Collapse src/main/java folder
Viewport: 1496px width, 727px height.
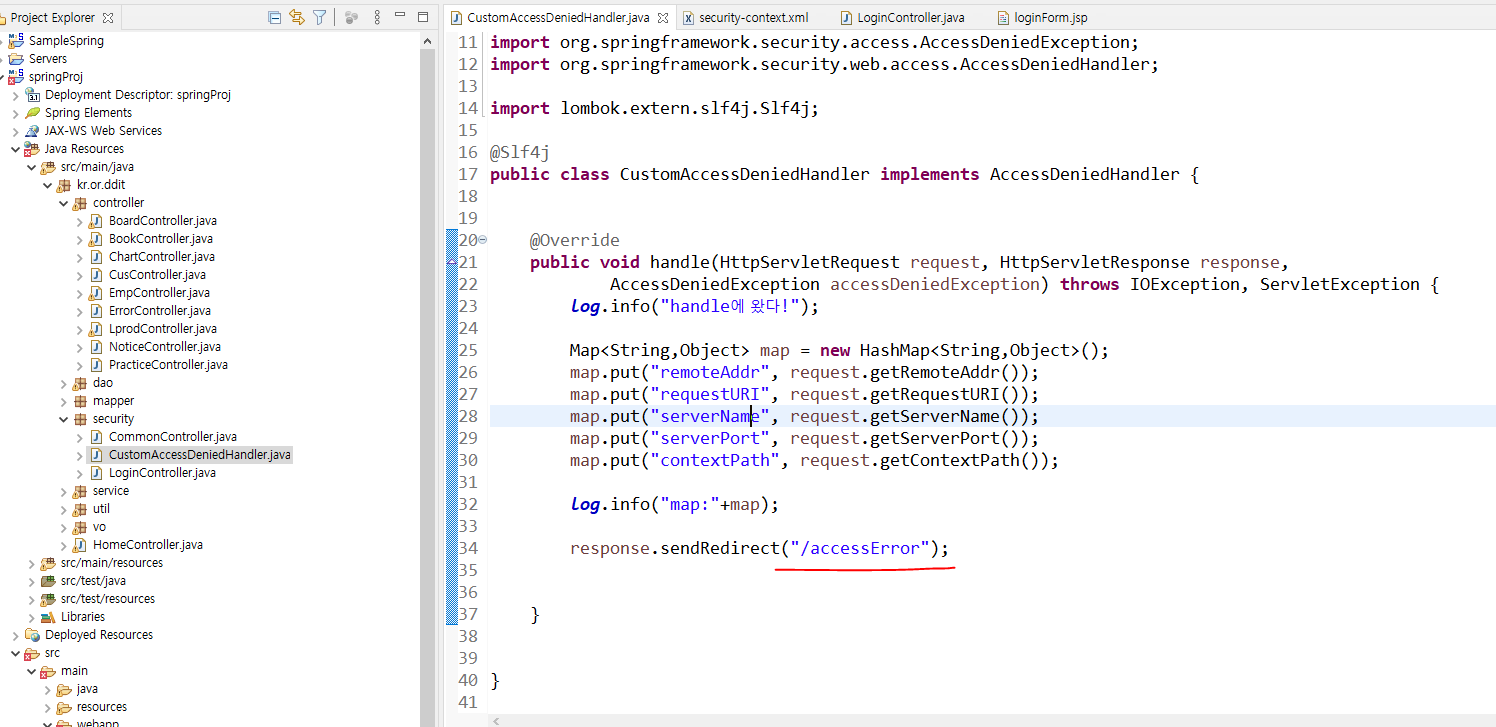coord(32,167)
